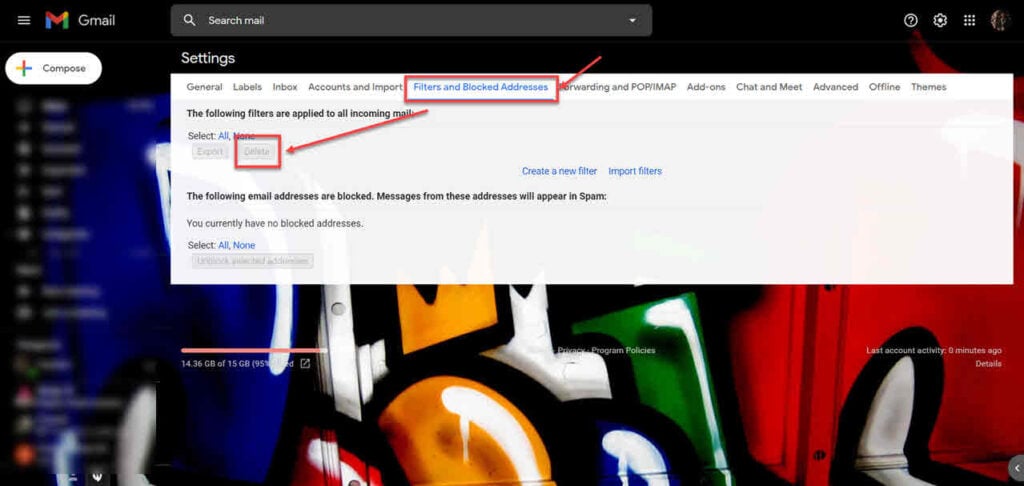Open the Privacy link

pyautogui.click(x=571, y=351)
